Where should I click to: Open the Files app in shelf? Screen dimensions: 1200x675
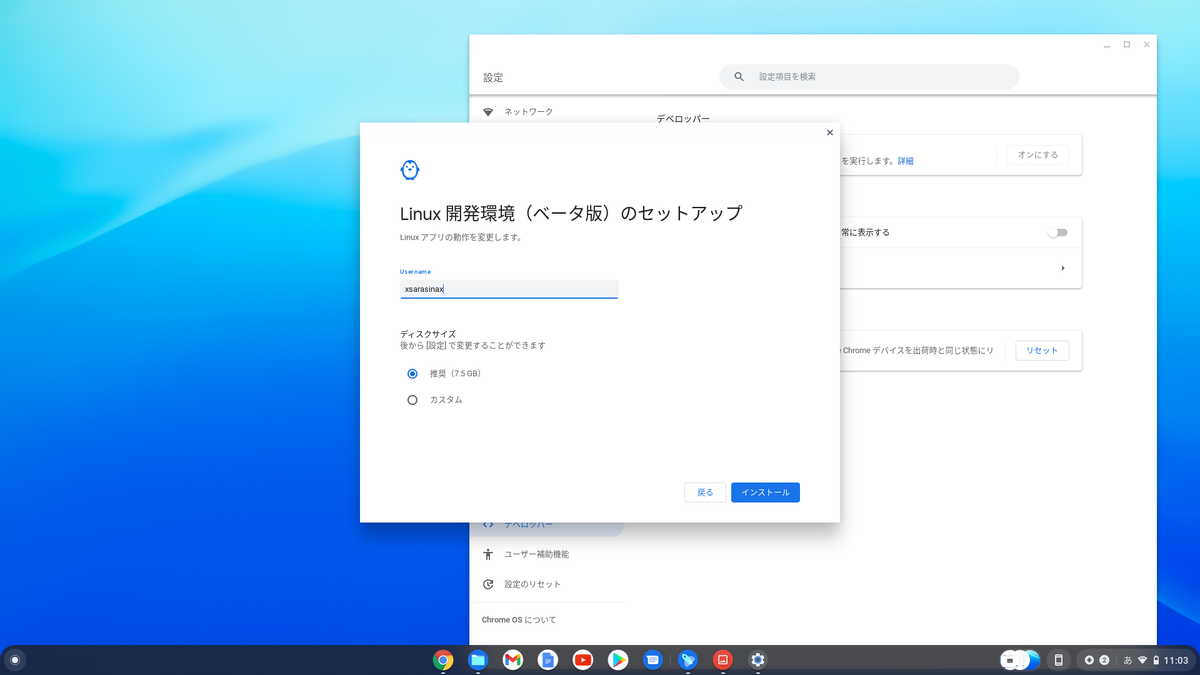(x=478, y=660)
